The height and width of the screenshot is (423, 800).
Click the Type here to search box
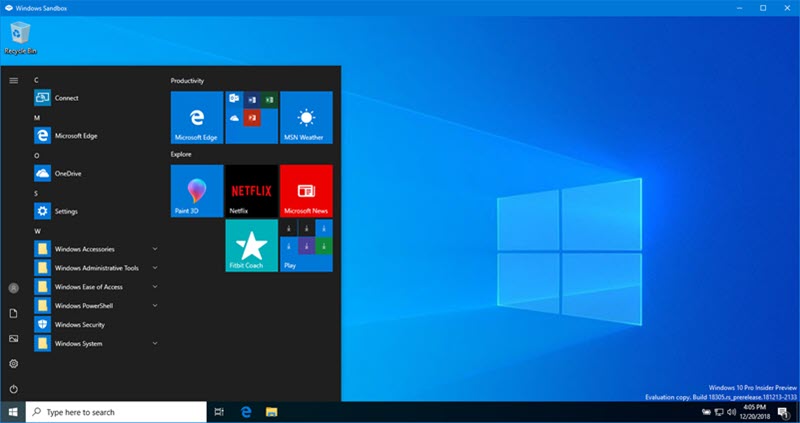(x=116, y=412)
